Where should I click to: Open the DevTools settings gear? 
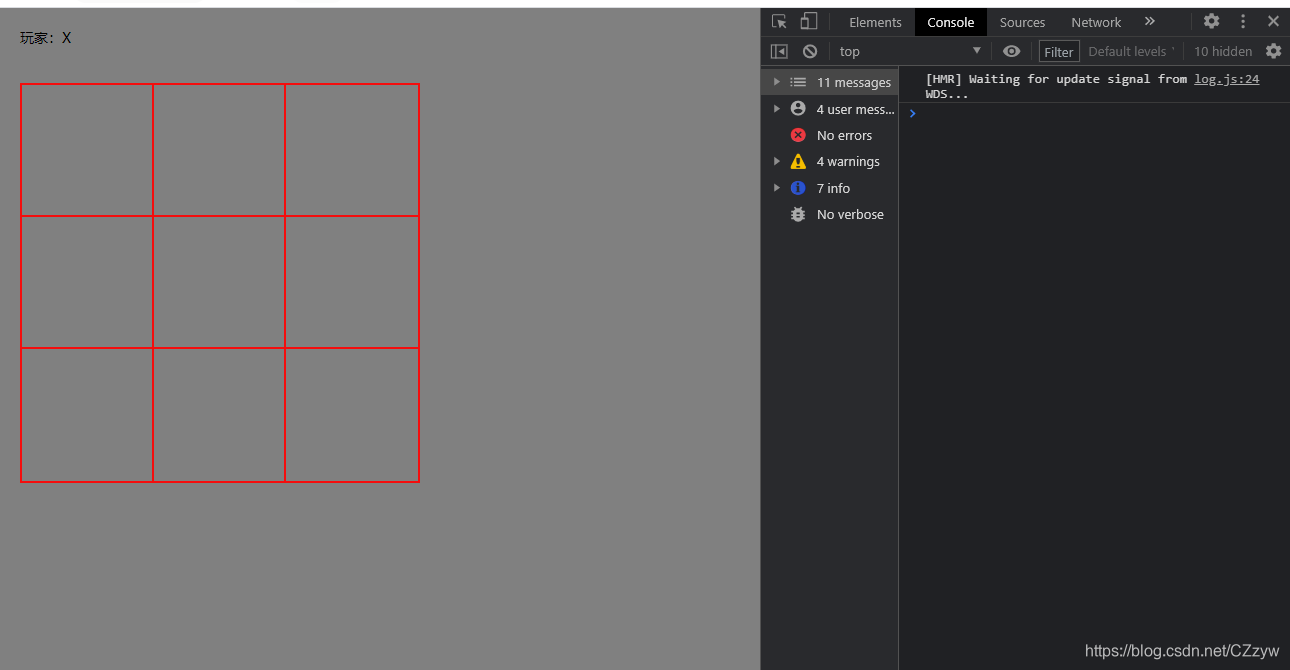pyautogui.click(x=1211, y=21)
